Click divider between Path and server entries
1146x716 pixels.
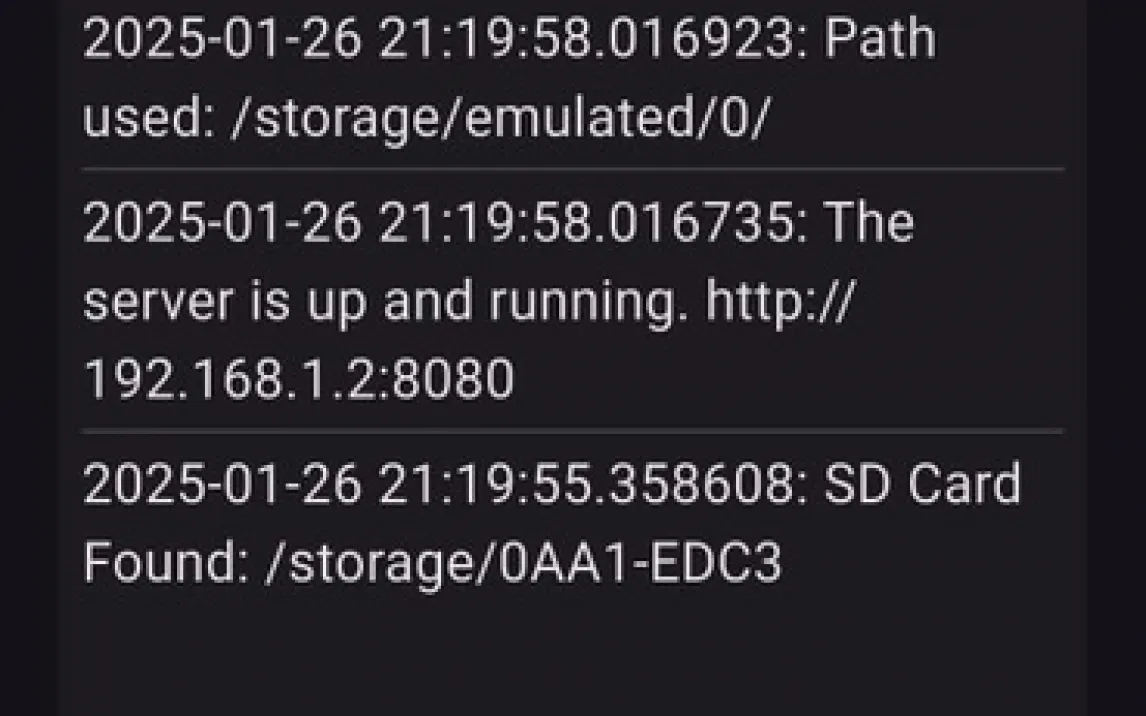point(572,169)
